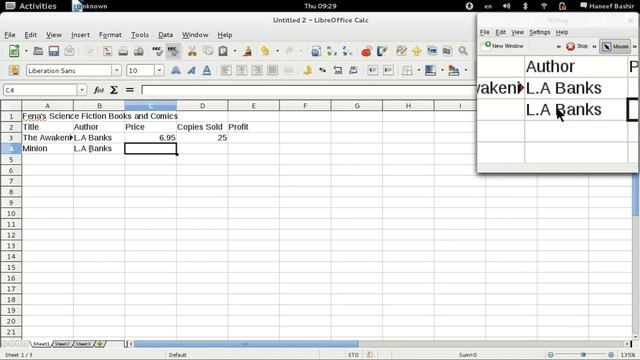Open the Name Box dropdown arrow

pyautogui.click(x=82, y=90)
